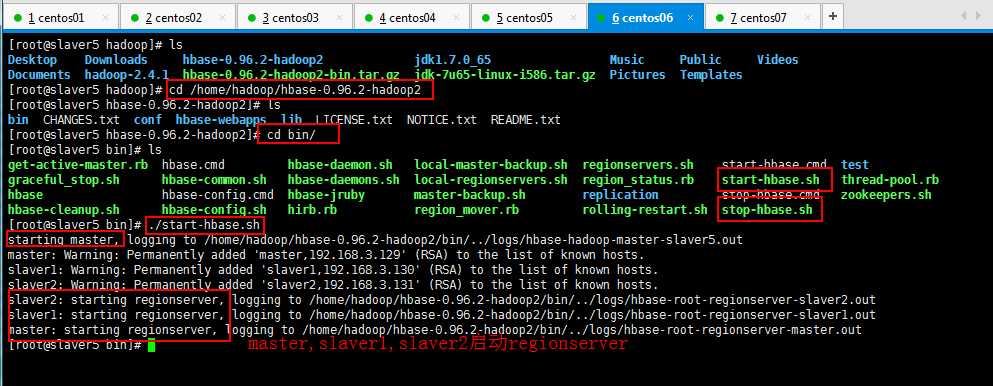Click the README.txt file name

[526, 120]
